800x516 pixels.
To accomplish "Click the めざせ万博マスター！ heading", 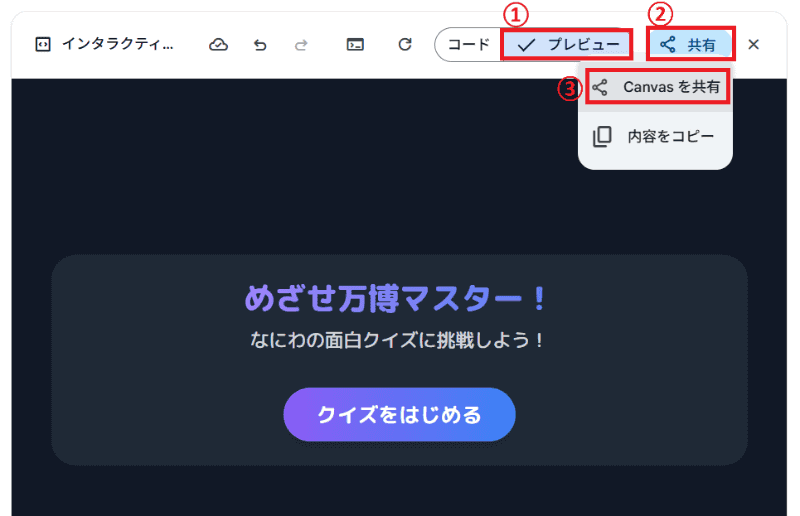I will tap(396, 299).
